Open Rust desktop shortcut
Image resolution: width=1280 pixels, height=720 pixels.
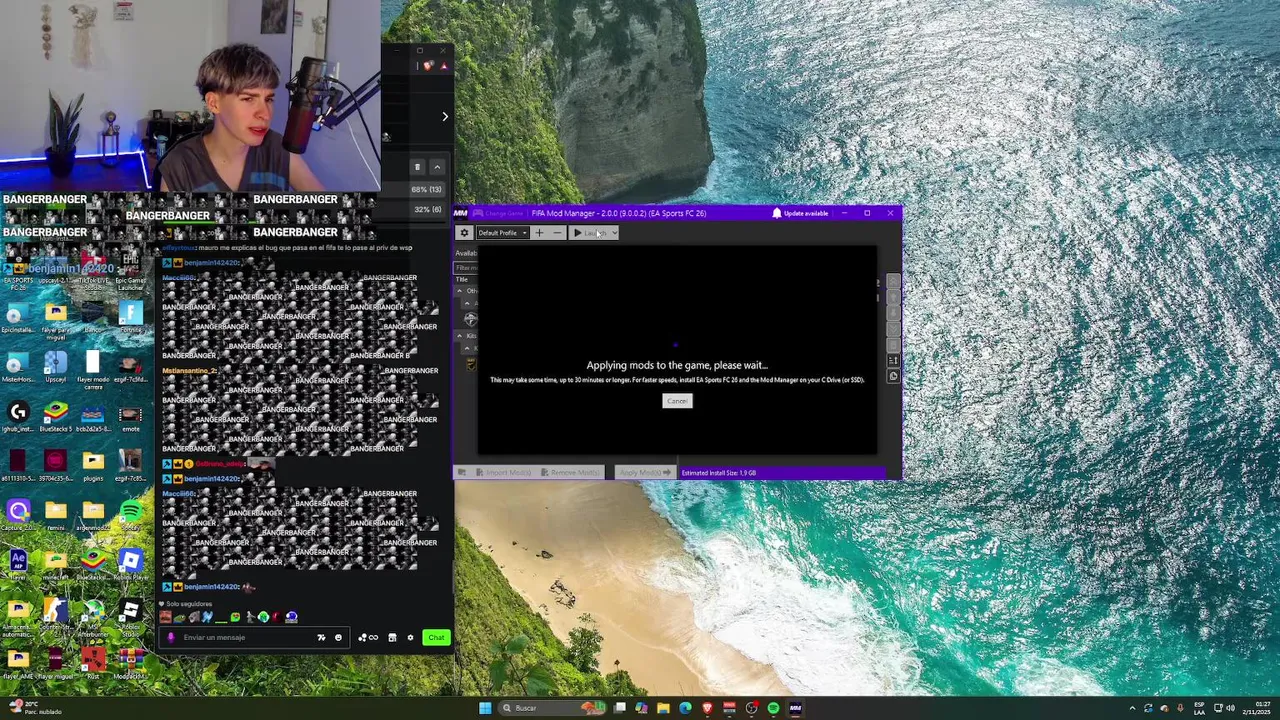coord(93,662)
